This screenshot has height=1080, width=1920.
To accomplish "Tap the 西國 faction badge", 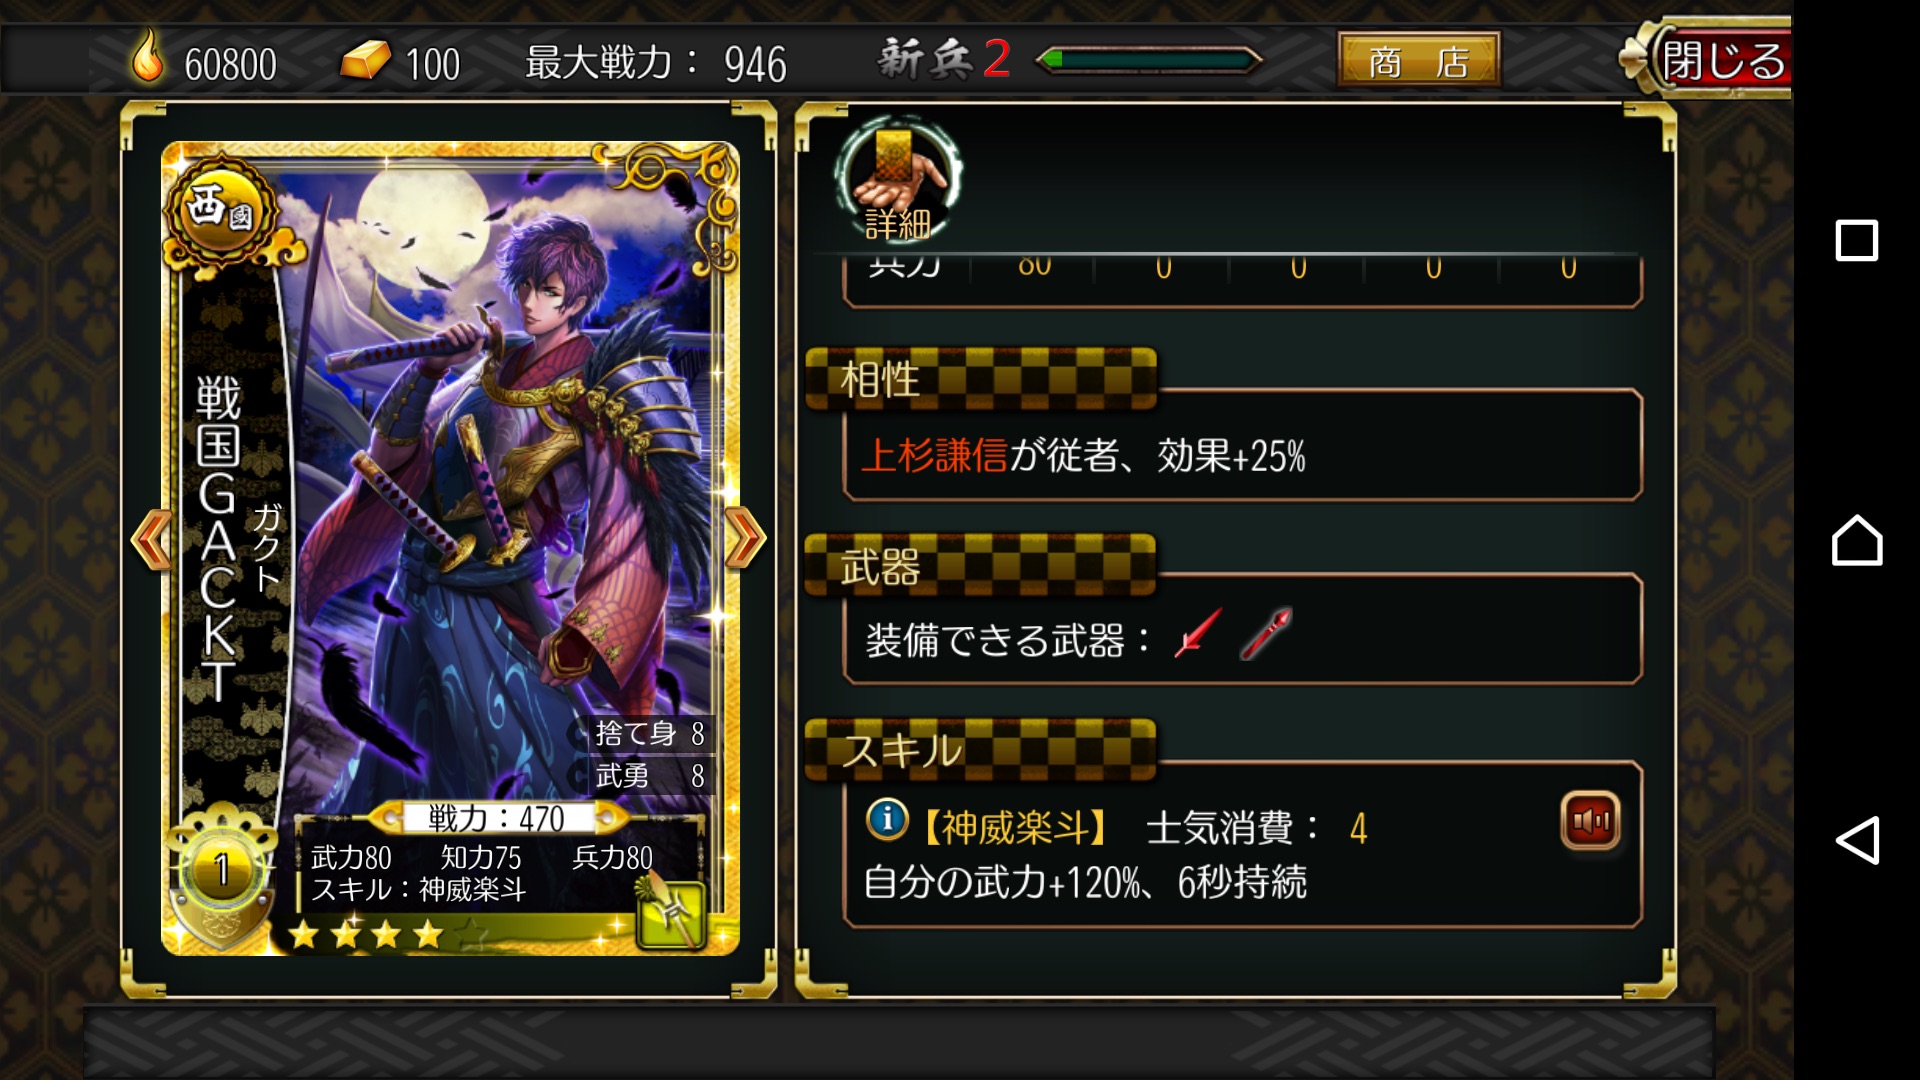I will coord(221,210).
